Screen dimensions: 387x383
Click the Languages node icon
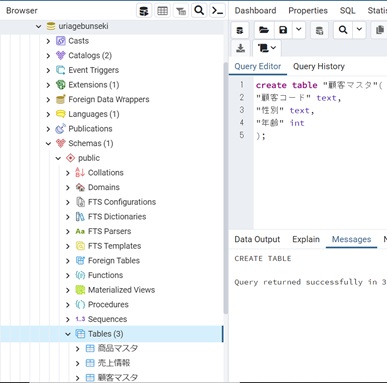[x=61, y=114]
